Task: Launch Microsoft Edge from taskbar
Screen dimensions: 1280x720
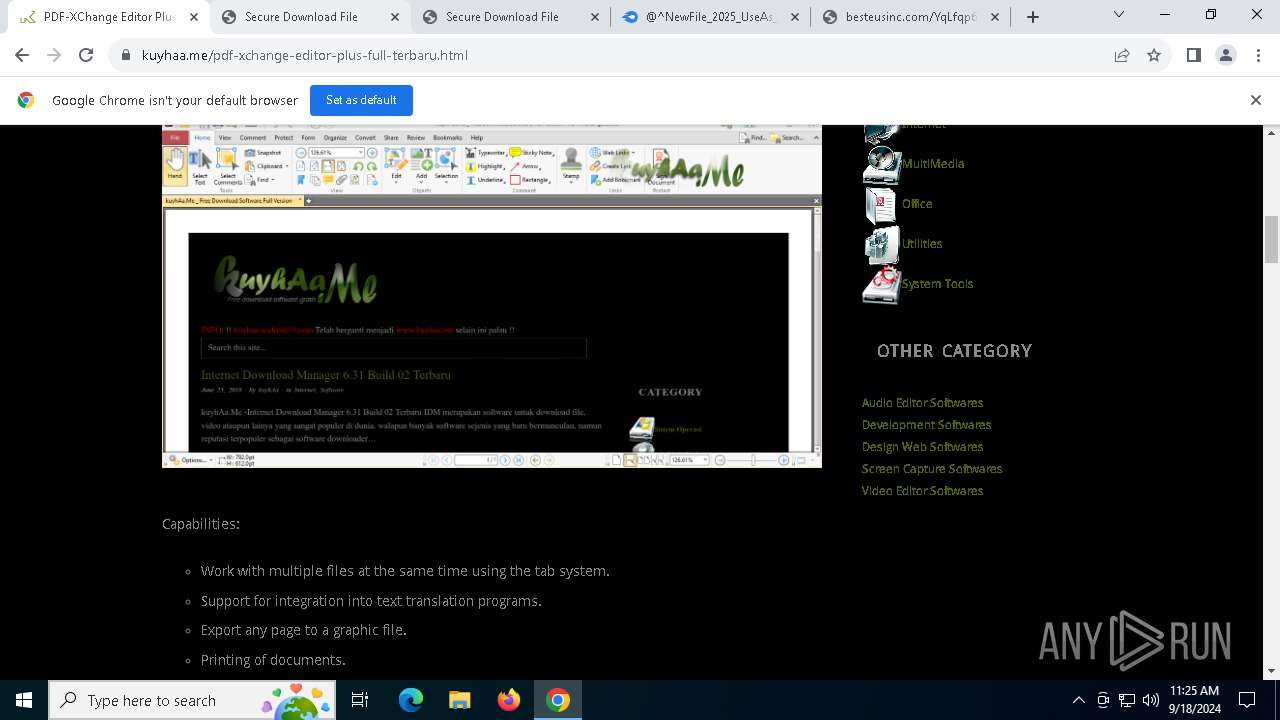Action: [411, 700]
